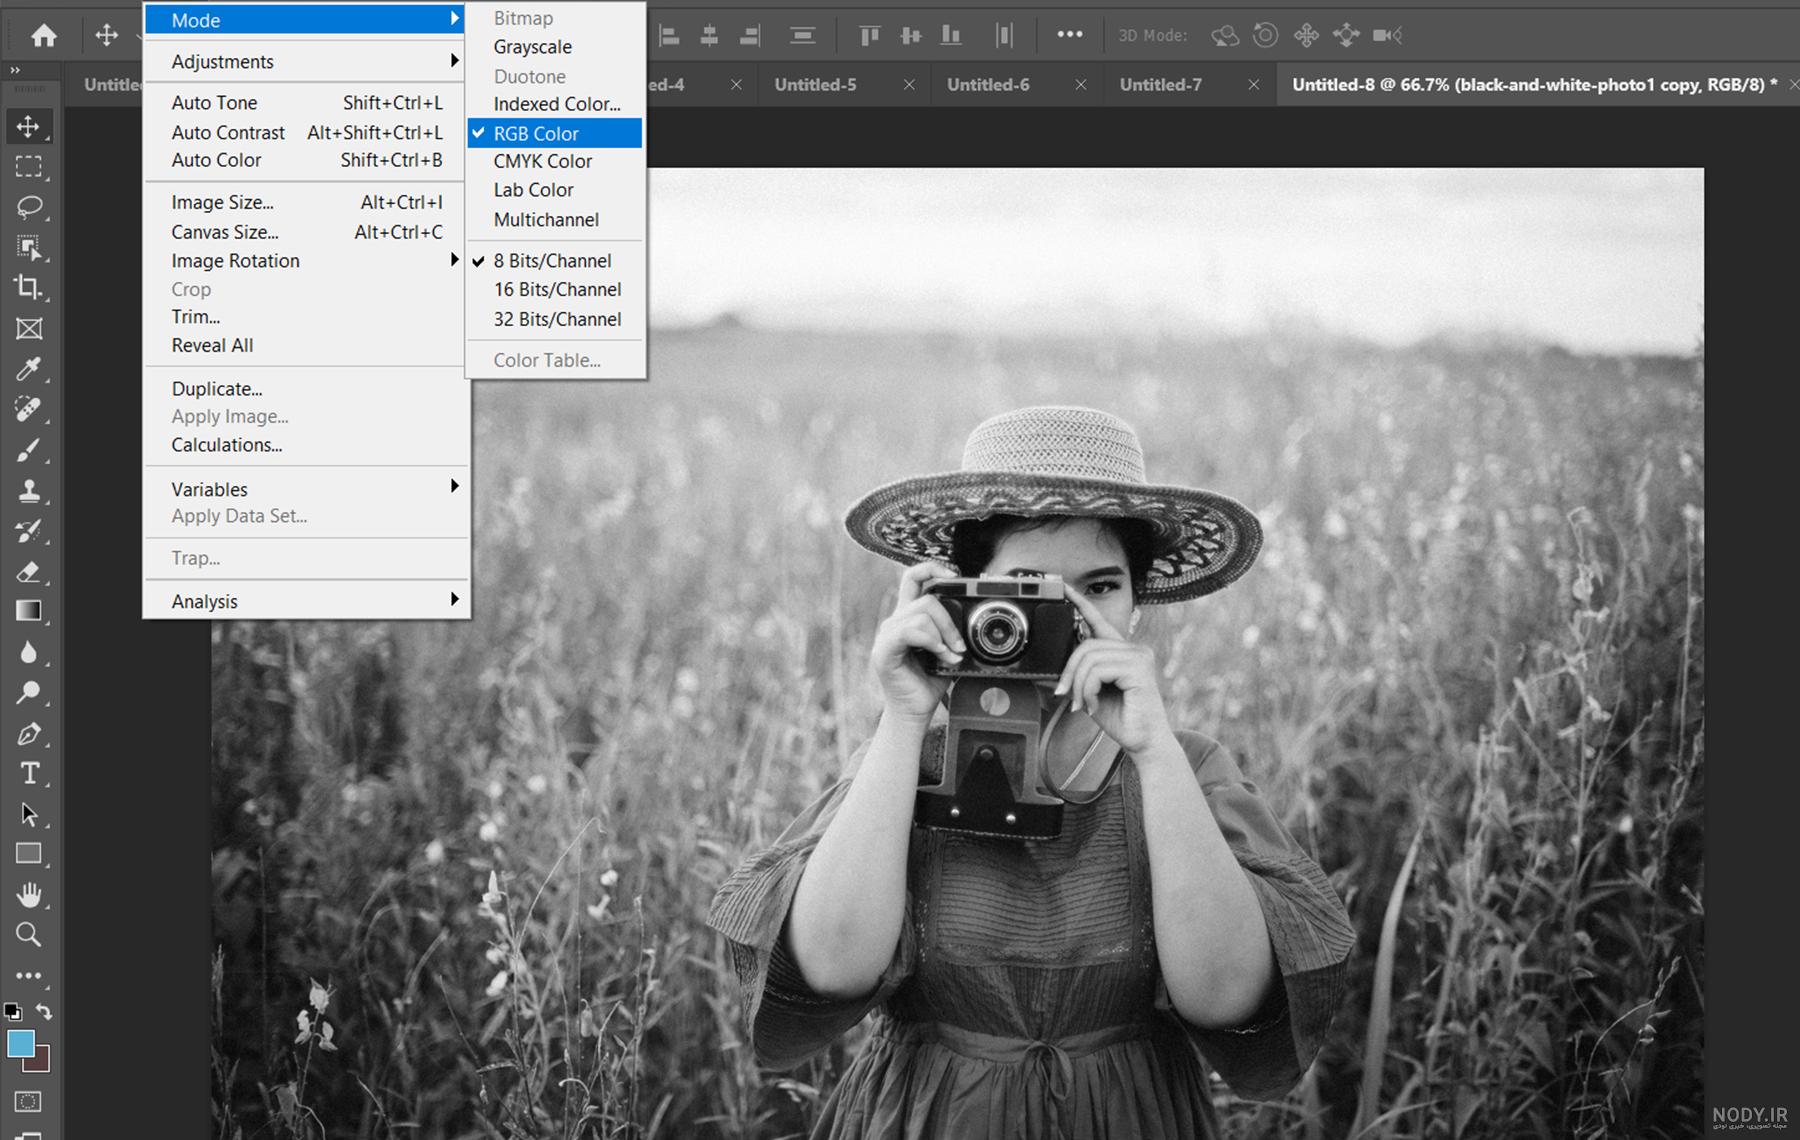Select the Zoom tool
This screenshot has width=1800, height=1140.
pyautogui.click(x=28, y=935)
